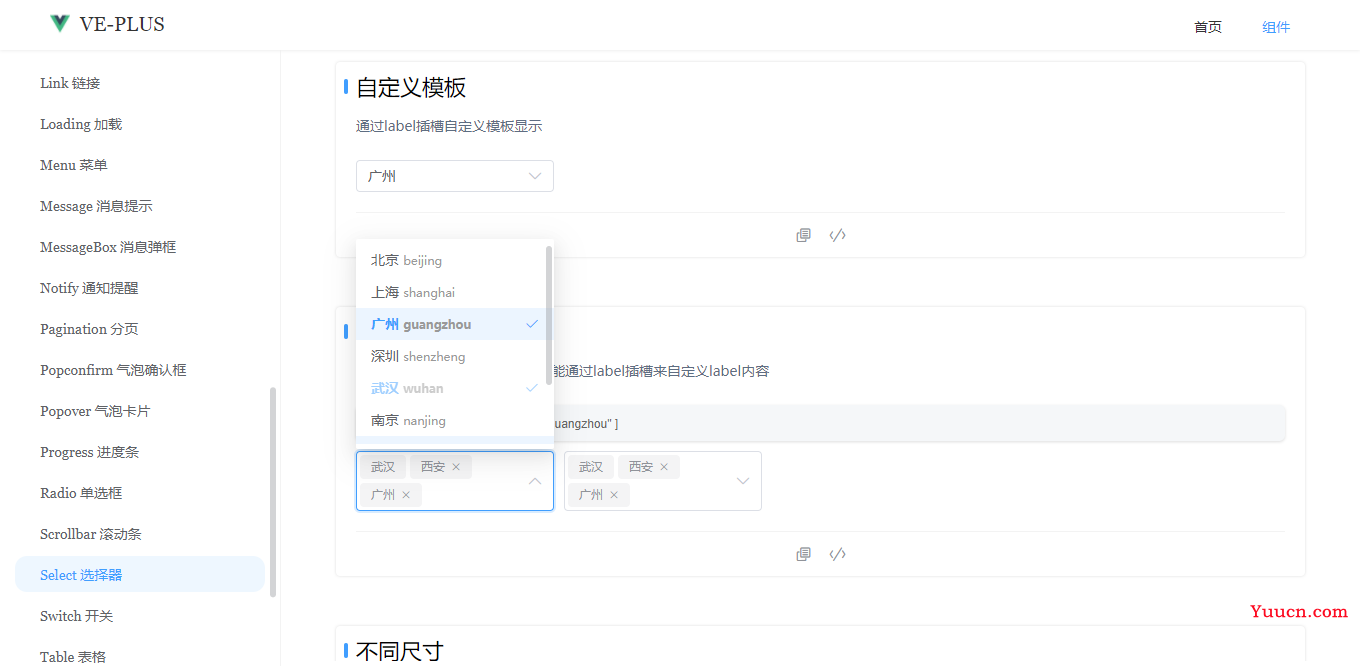Open Loading 加载 sidebar item
Image resolution: width=1360 pixels, height=666 pixels.
coord(140,124)
